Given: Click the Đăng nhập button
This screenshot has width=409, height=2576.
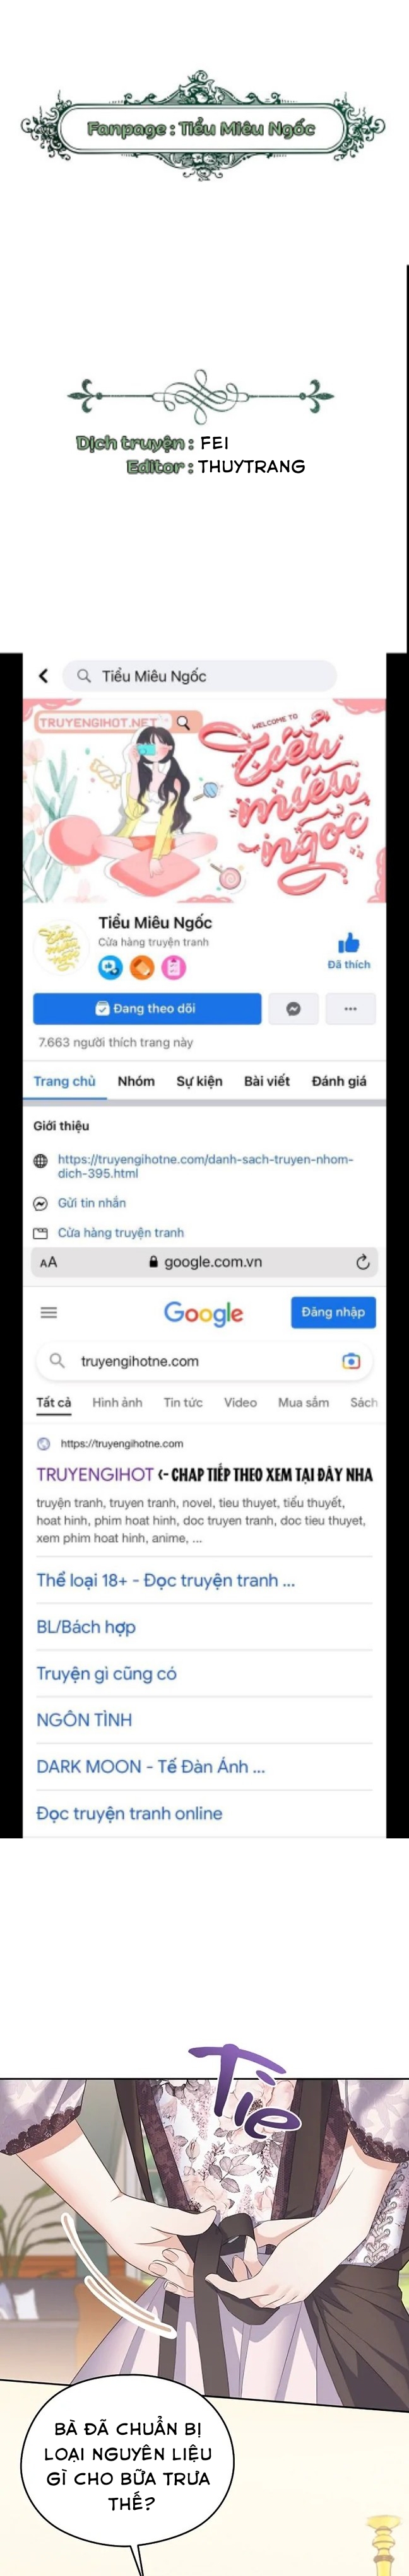Looking at the screenshot, I should [333, 1312].
